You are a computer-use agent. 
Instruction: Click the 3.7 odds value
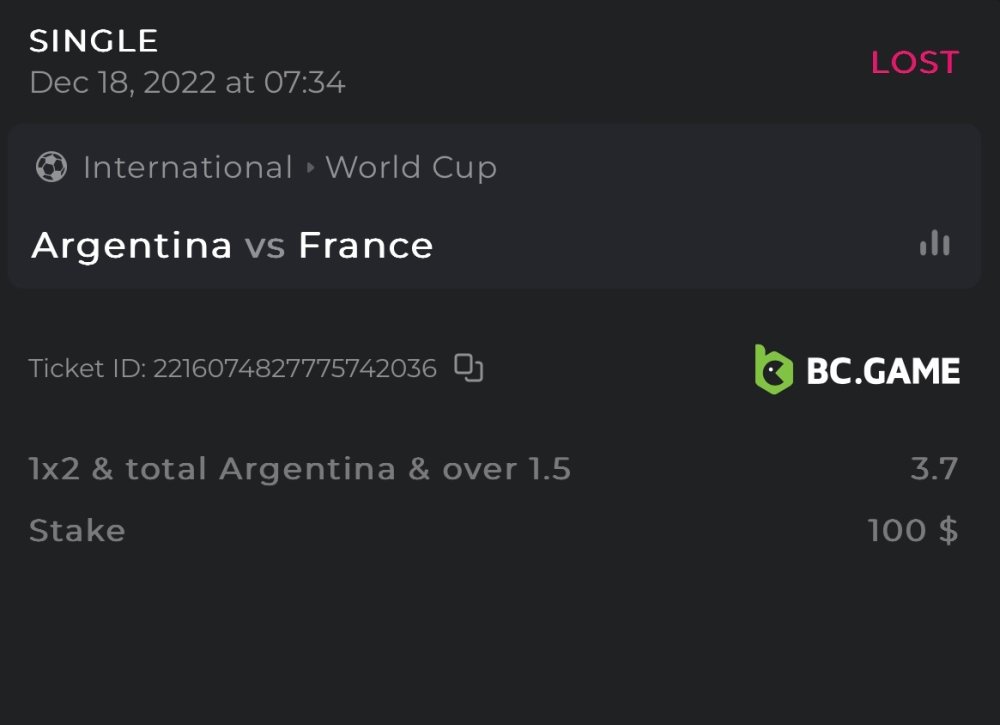(x=934, y=469)
